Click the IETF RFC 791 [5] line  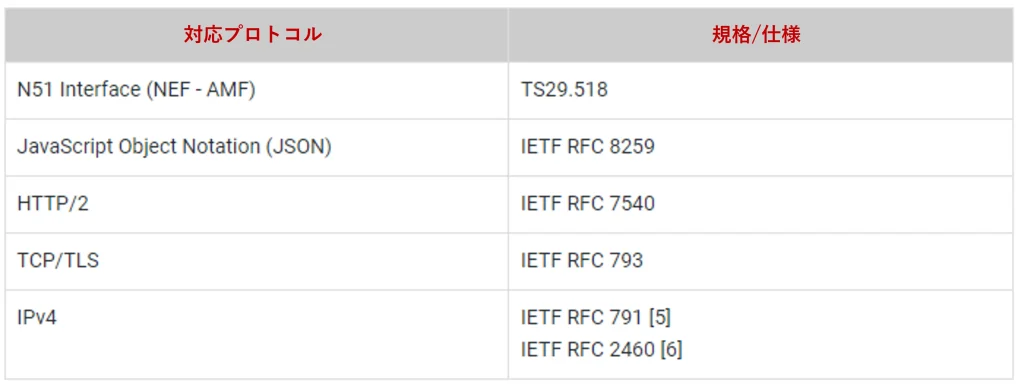(596, 317)
